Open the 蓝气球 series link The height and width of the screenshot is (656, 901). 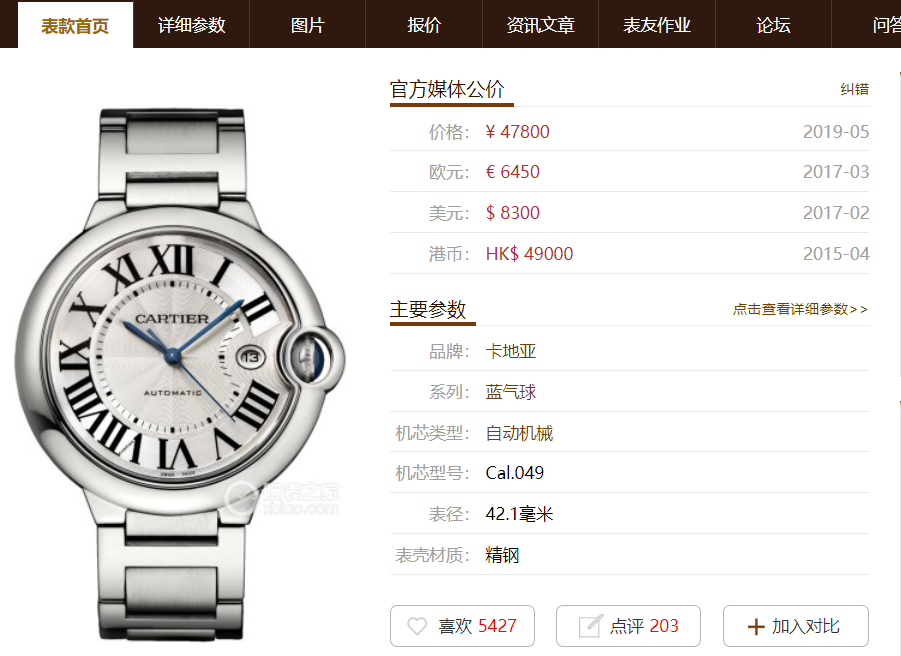click(511, 392)
